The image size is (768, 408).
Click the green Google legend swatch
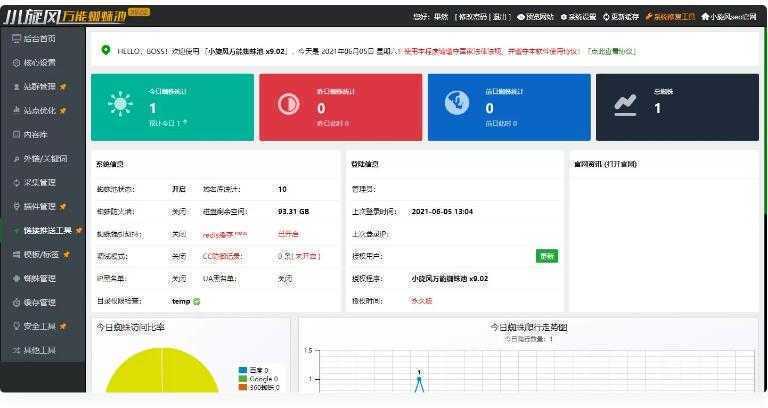pyautogui.click(x=242, y=379)
